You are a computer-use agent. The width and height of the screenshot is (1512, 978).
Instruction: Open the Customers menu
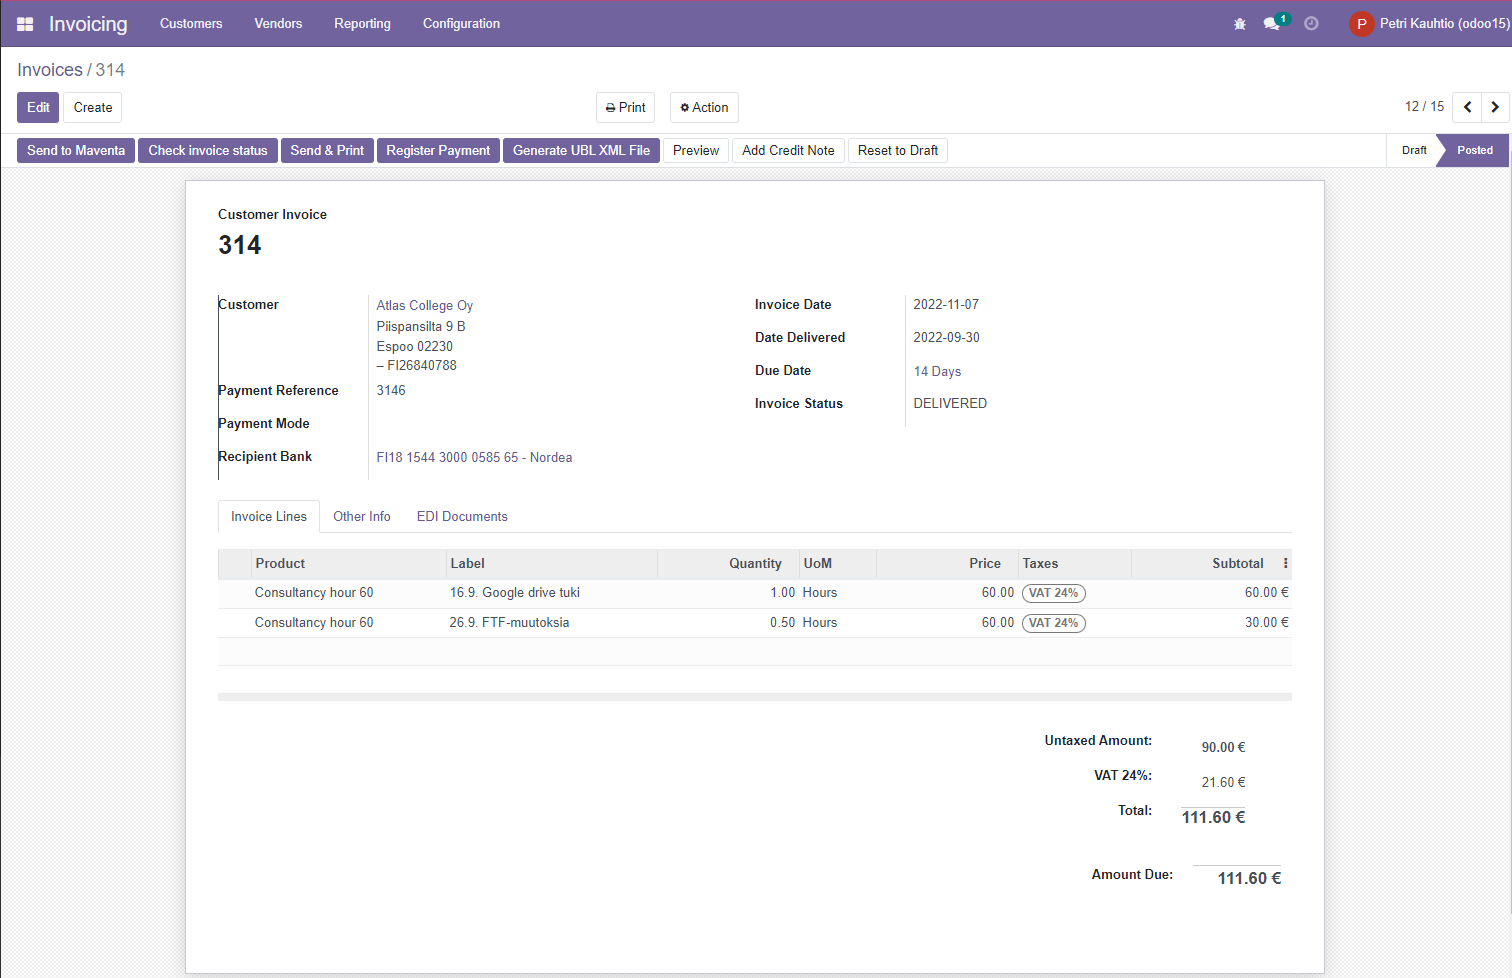point(191,24)
